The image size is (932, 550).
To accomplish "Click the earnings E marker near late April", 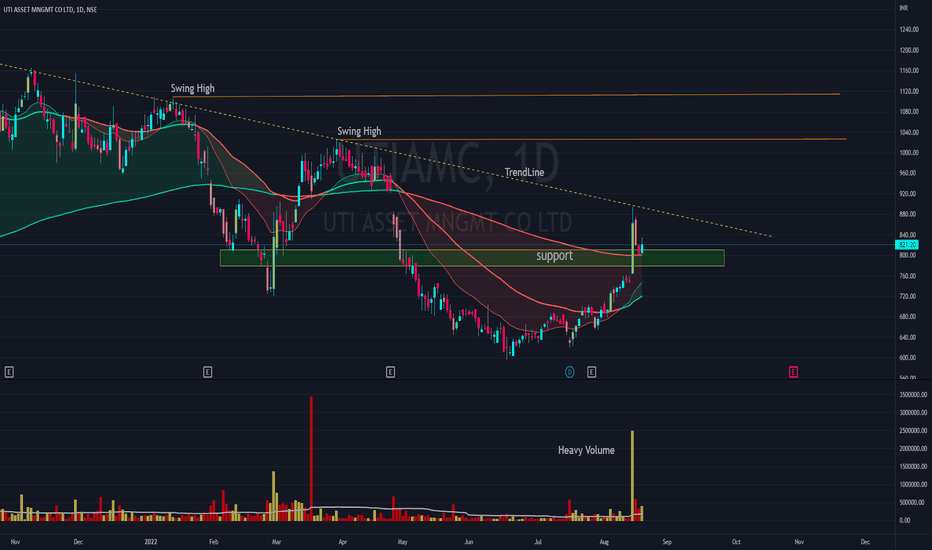I will click(391, 372).
